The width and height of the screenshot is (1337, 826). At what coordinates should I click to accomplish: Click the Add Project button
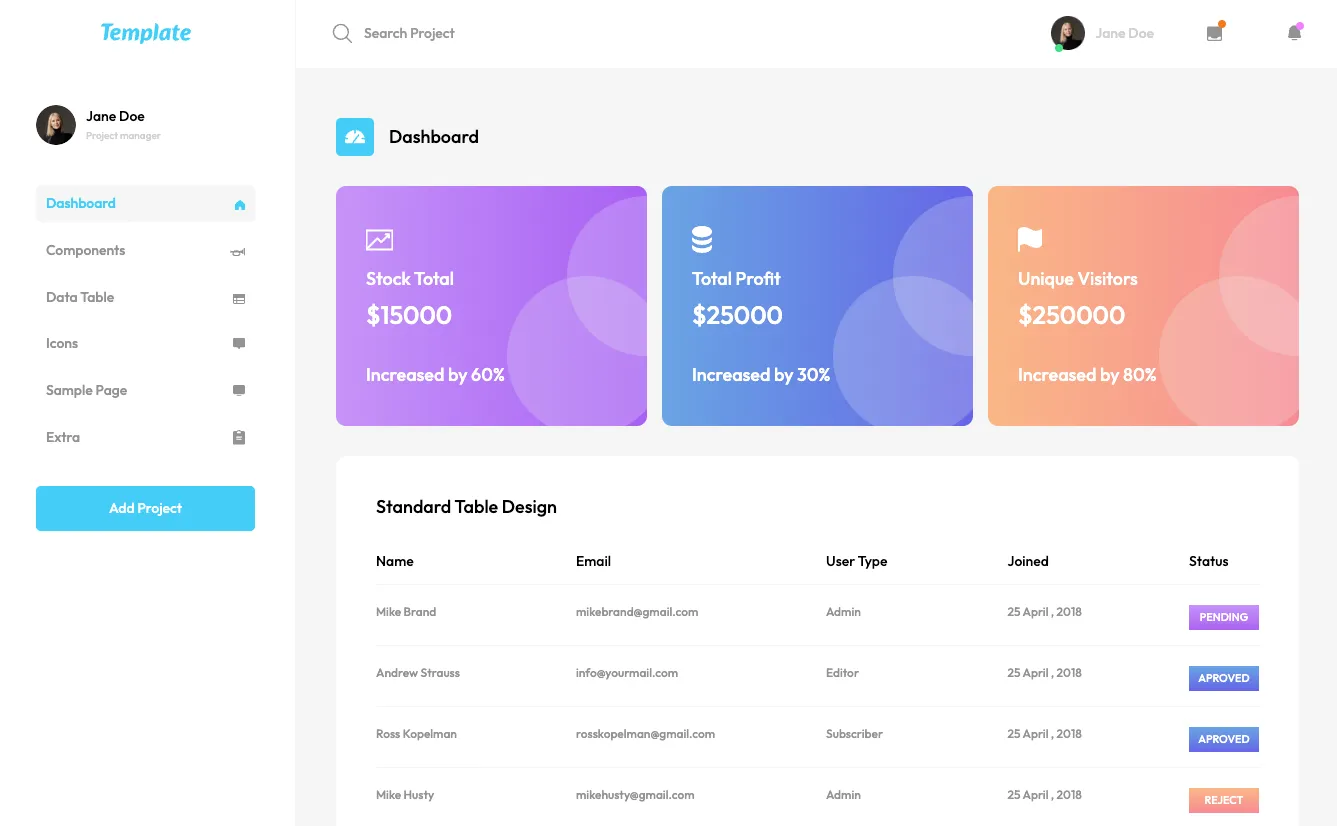(145, 508)
